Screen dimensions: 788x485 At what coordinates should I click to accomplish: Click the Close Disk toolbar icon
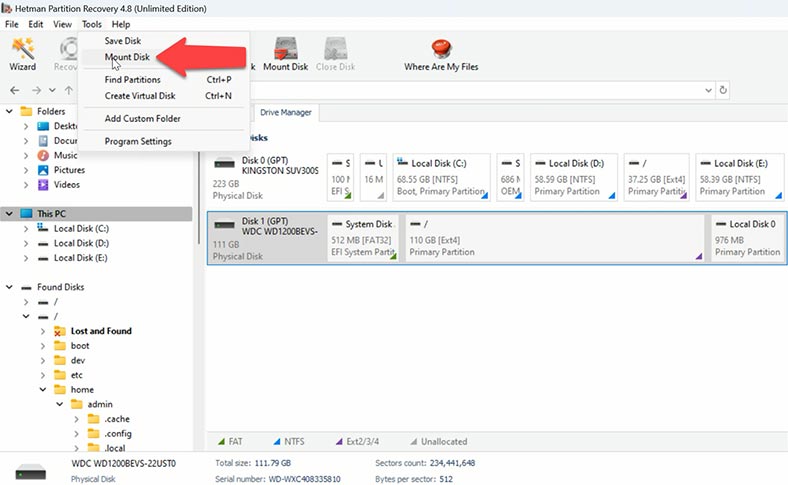(x=335, y=54)
